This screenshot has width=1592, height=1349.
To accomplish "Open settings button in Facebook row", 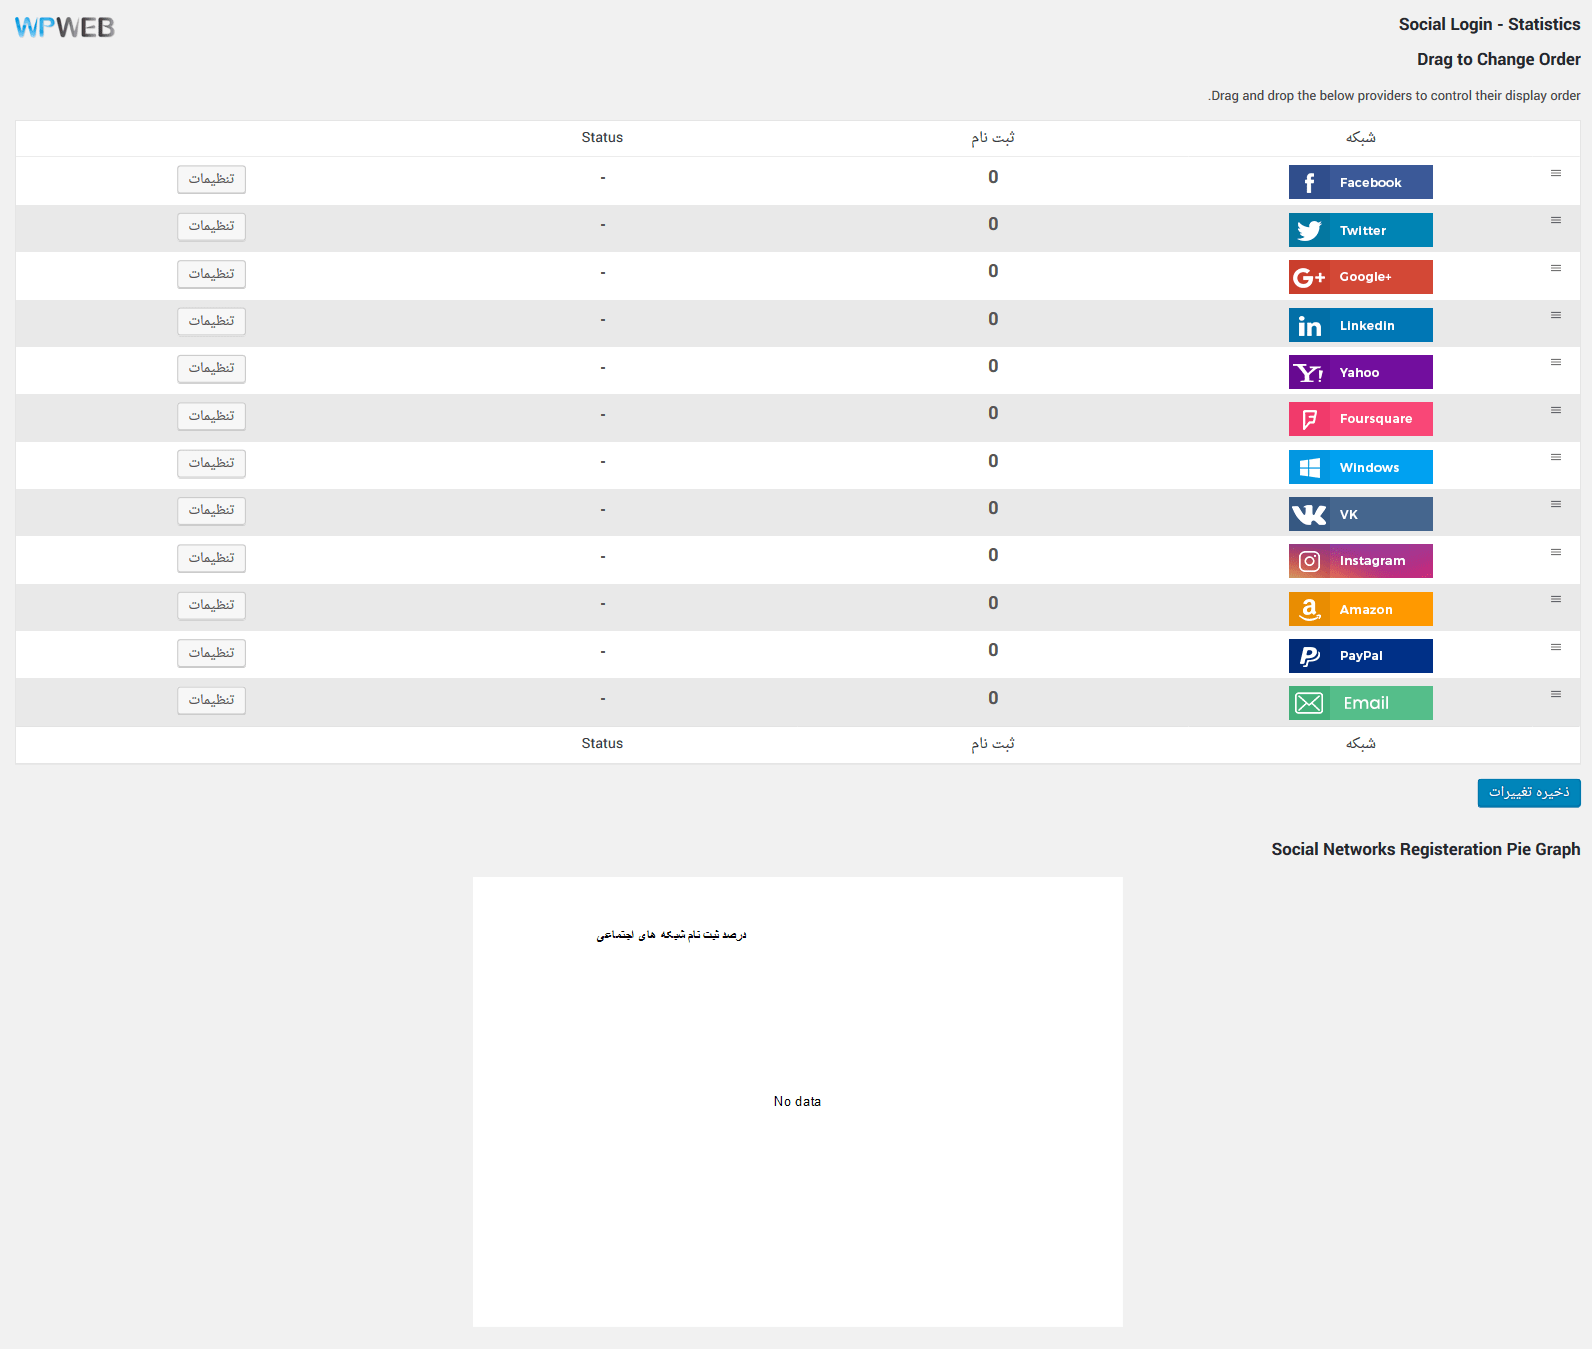I will (211, 179).
